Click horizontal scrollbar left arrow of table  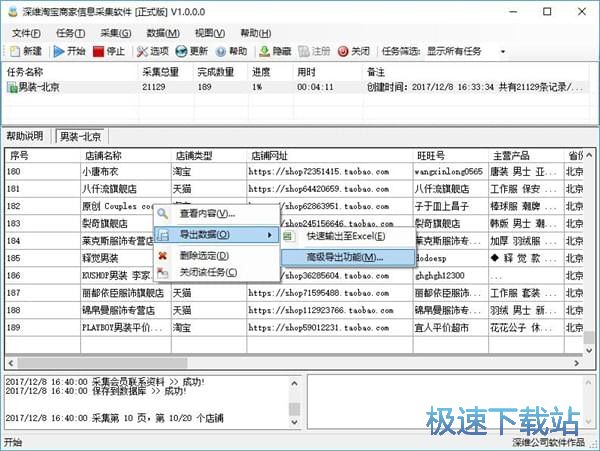[x=11, y=363]
